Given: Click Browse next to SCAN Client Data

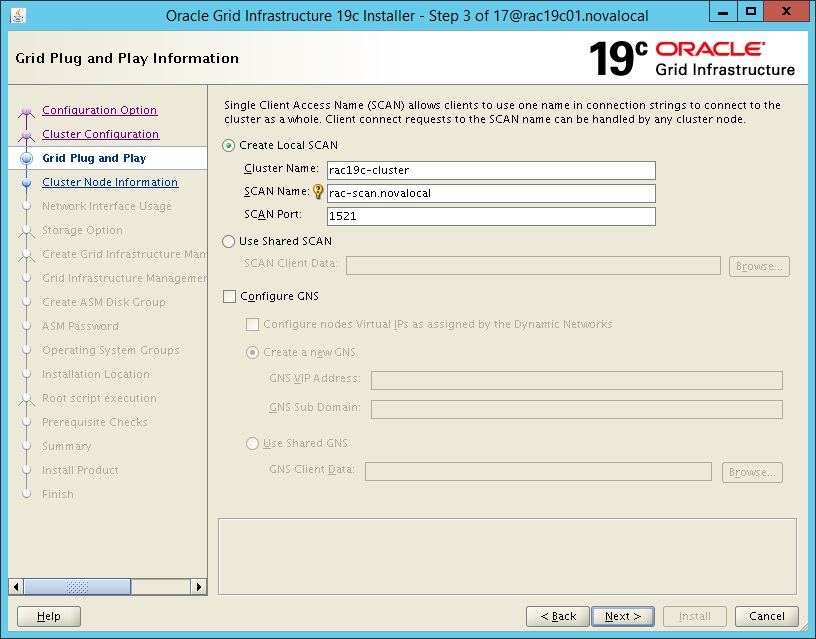Looking at the screenshot, I should click(x=758, y=266).
